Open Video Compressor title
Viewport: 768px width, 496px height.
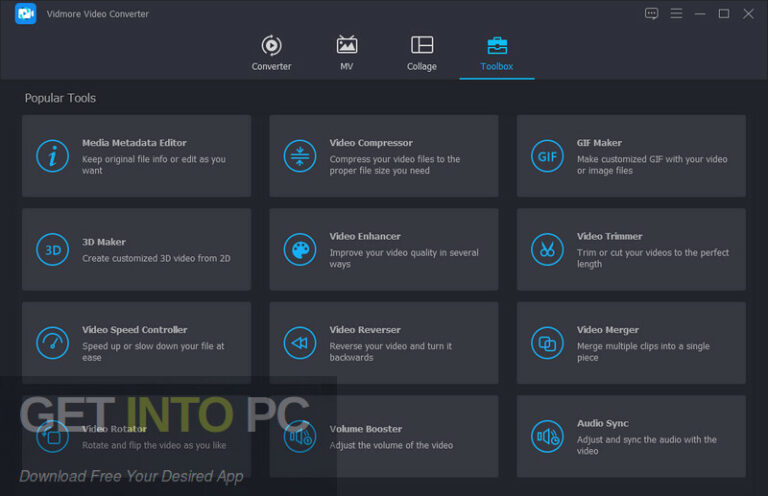click(x=371, y=143)
